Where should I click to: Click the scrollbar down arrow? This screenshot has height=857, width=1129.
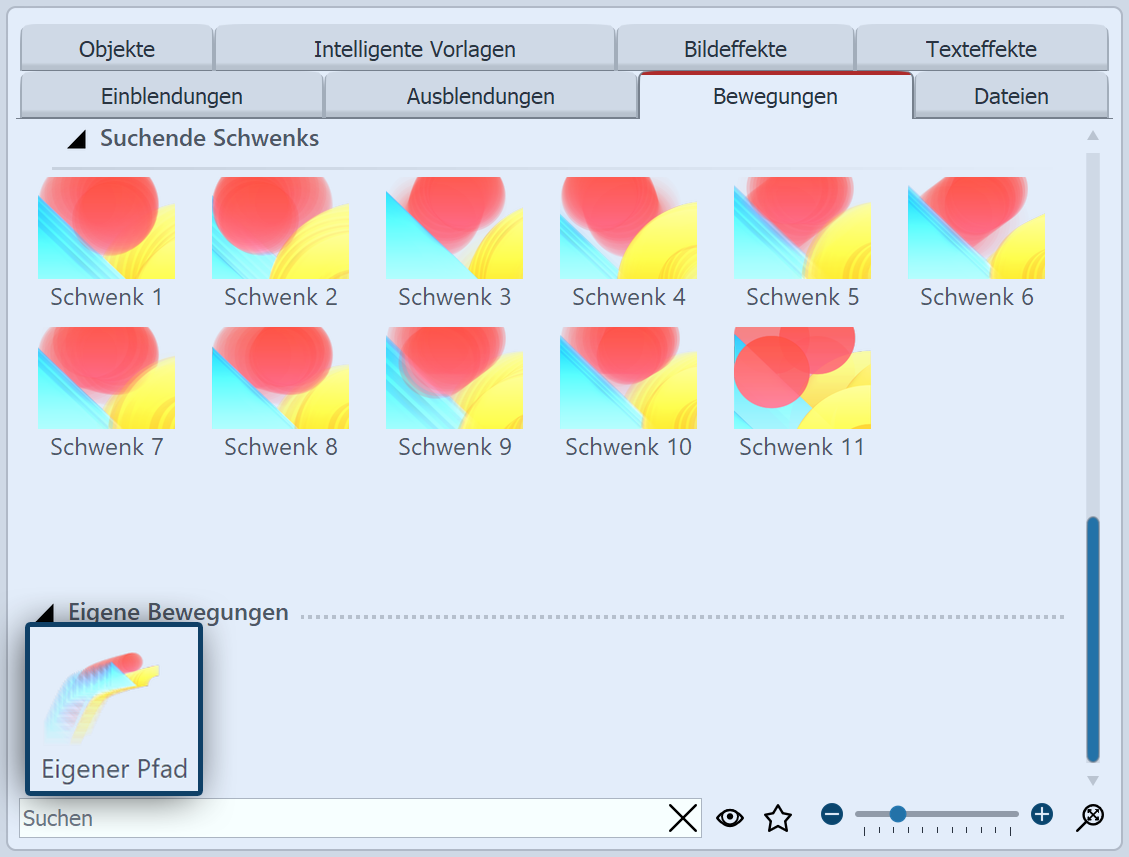pyautogui.click(x=1093, y=781)
